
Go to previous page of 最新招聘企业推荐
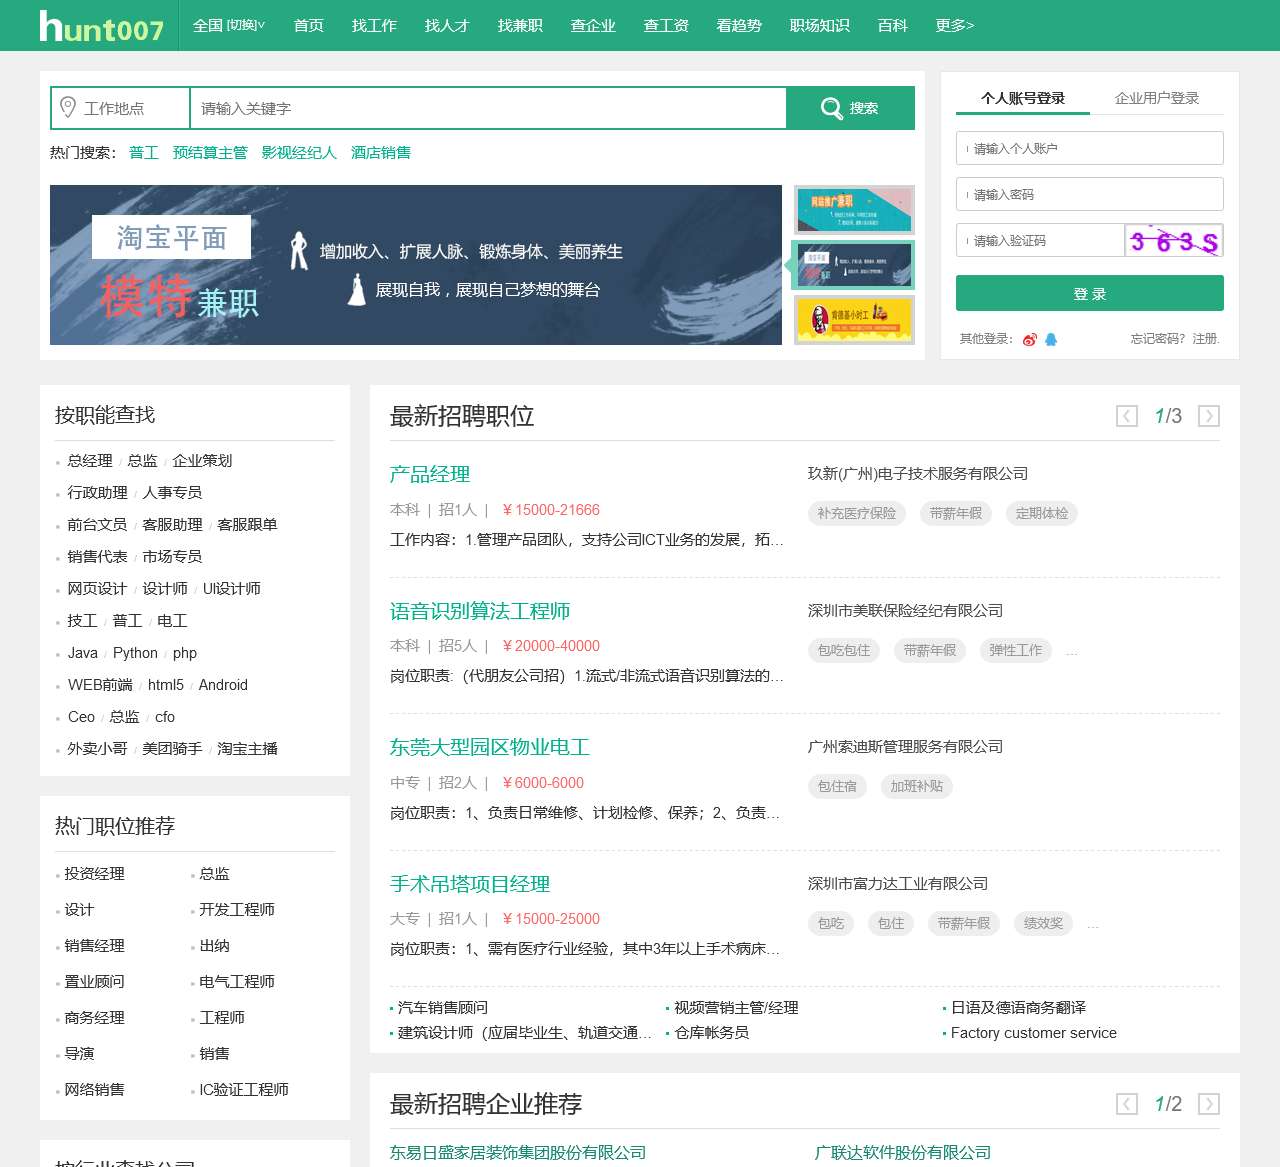click(1127, 1104)
